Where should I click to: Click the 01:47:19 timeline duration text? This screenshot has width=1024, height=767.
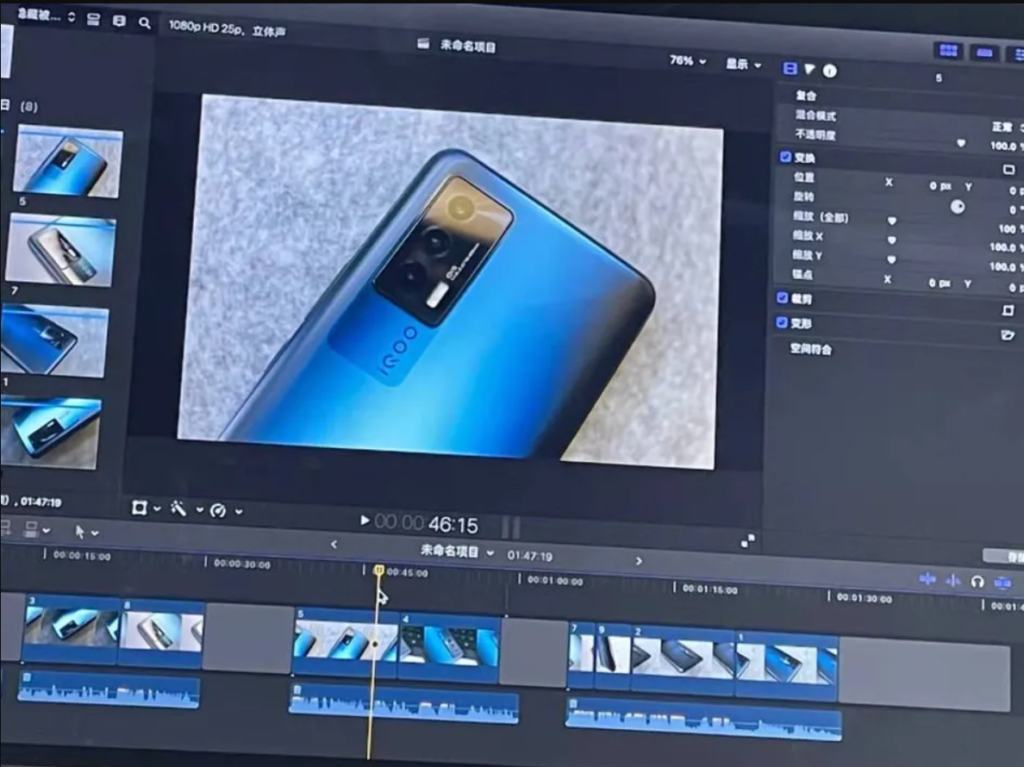point(530,556)
